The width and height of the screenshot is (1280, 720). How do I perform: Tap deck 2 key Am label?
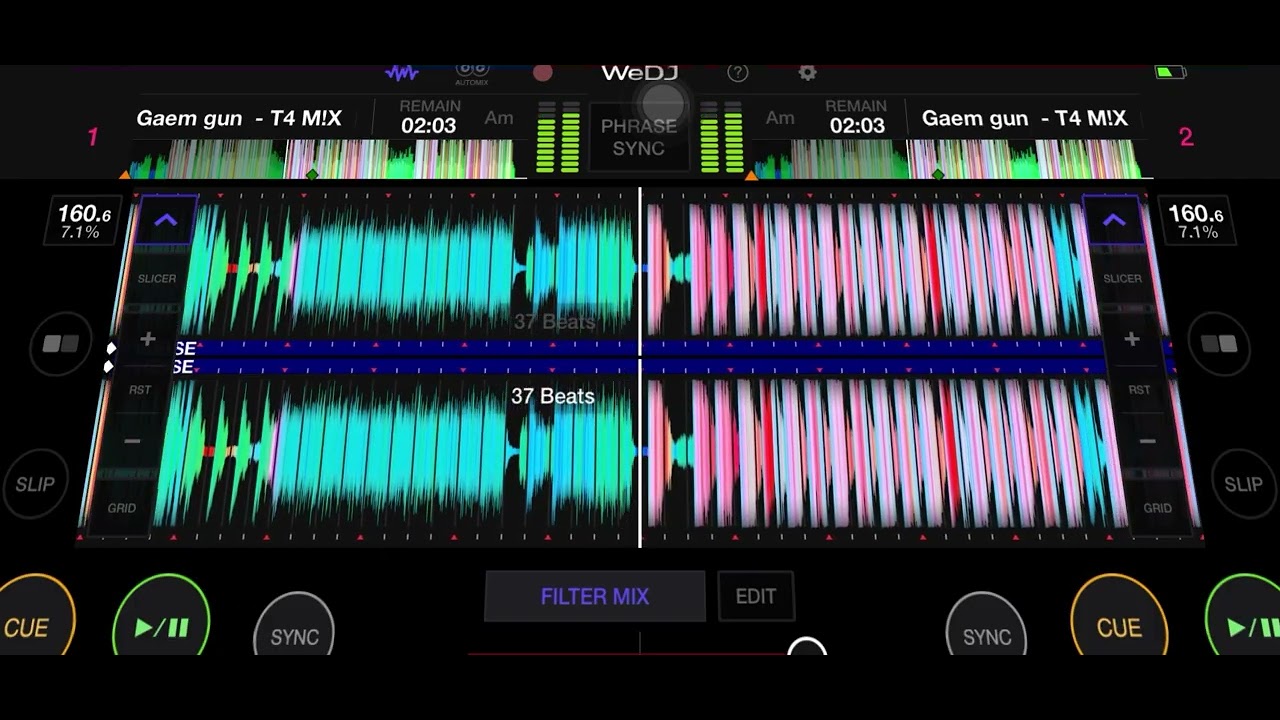click(x=780, y=118)
